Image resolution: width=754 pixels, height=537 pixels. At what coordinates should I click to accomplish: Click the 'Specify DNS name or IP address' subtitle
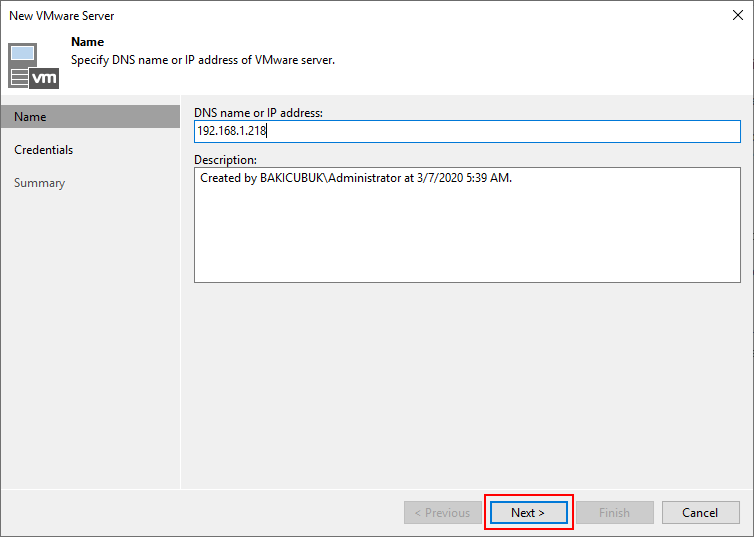pos(203,60)
